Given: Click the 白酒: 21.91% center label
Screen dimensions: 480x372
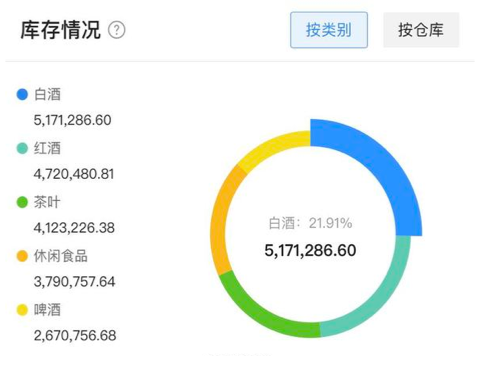Looking at the screenshot, I should [310, 223].
